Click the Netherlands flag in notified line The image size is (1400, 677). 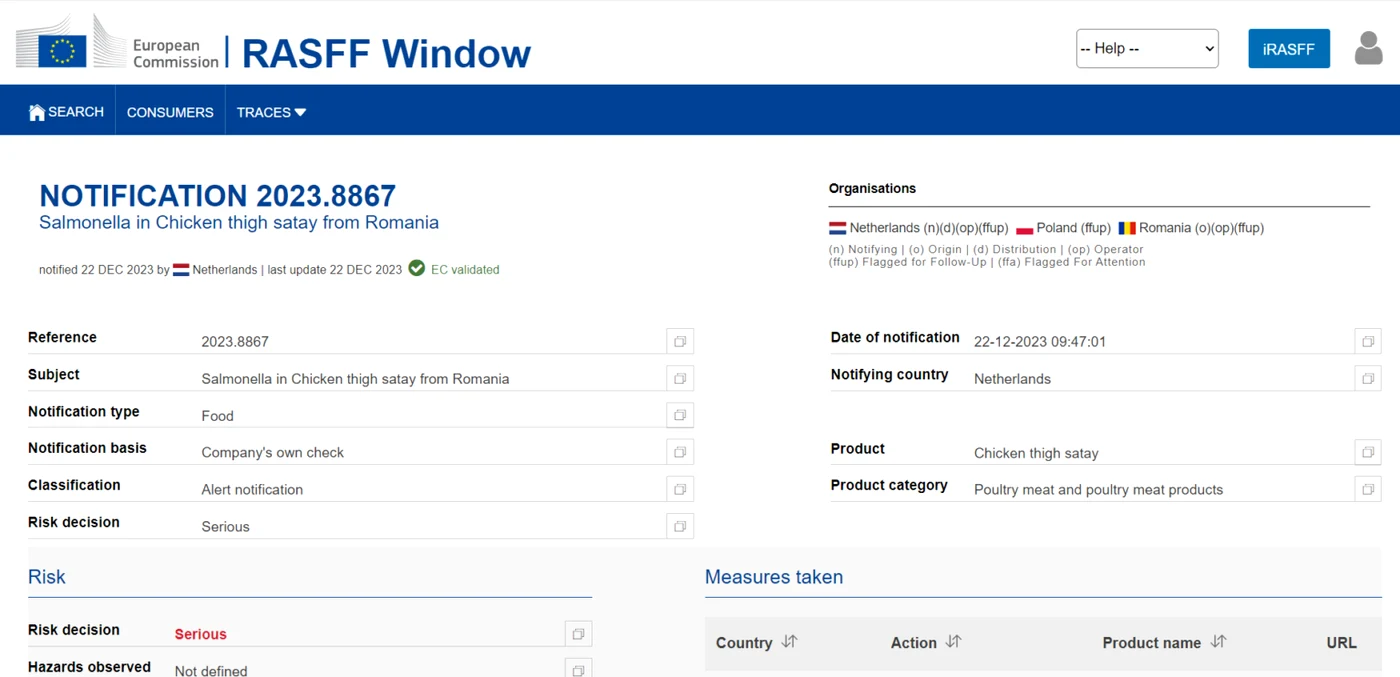181,270
